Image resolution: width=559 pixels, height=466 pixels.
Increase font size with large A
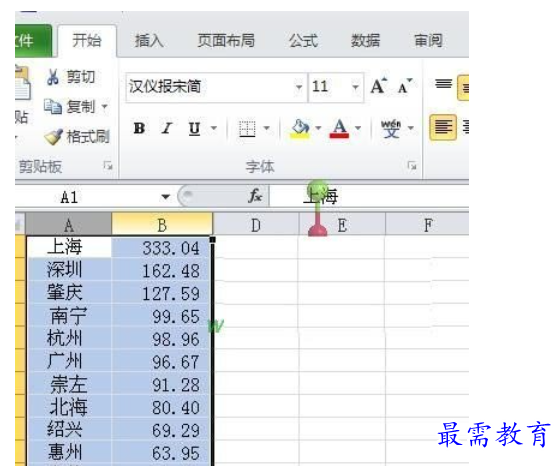(x=379, y=86)
